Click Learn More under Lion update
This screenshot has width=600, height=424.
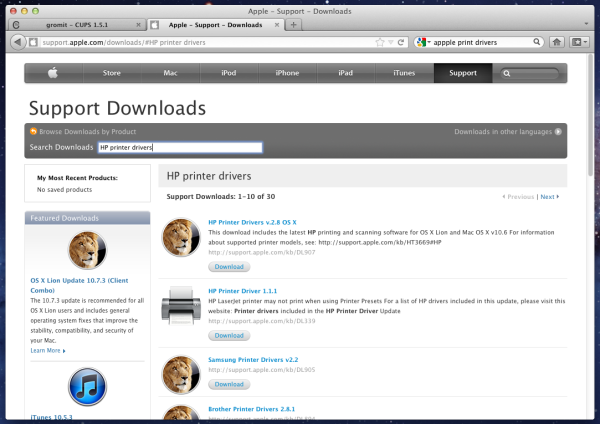click(48, 351)
